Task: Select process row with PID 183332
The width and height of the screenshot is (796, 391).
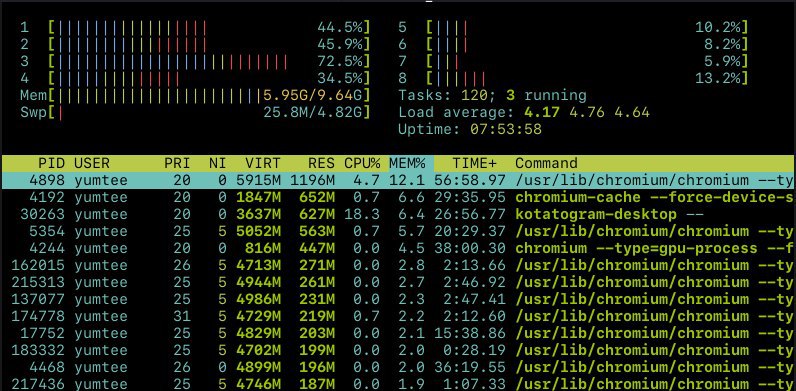Action: pos(398,350)
